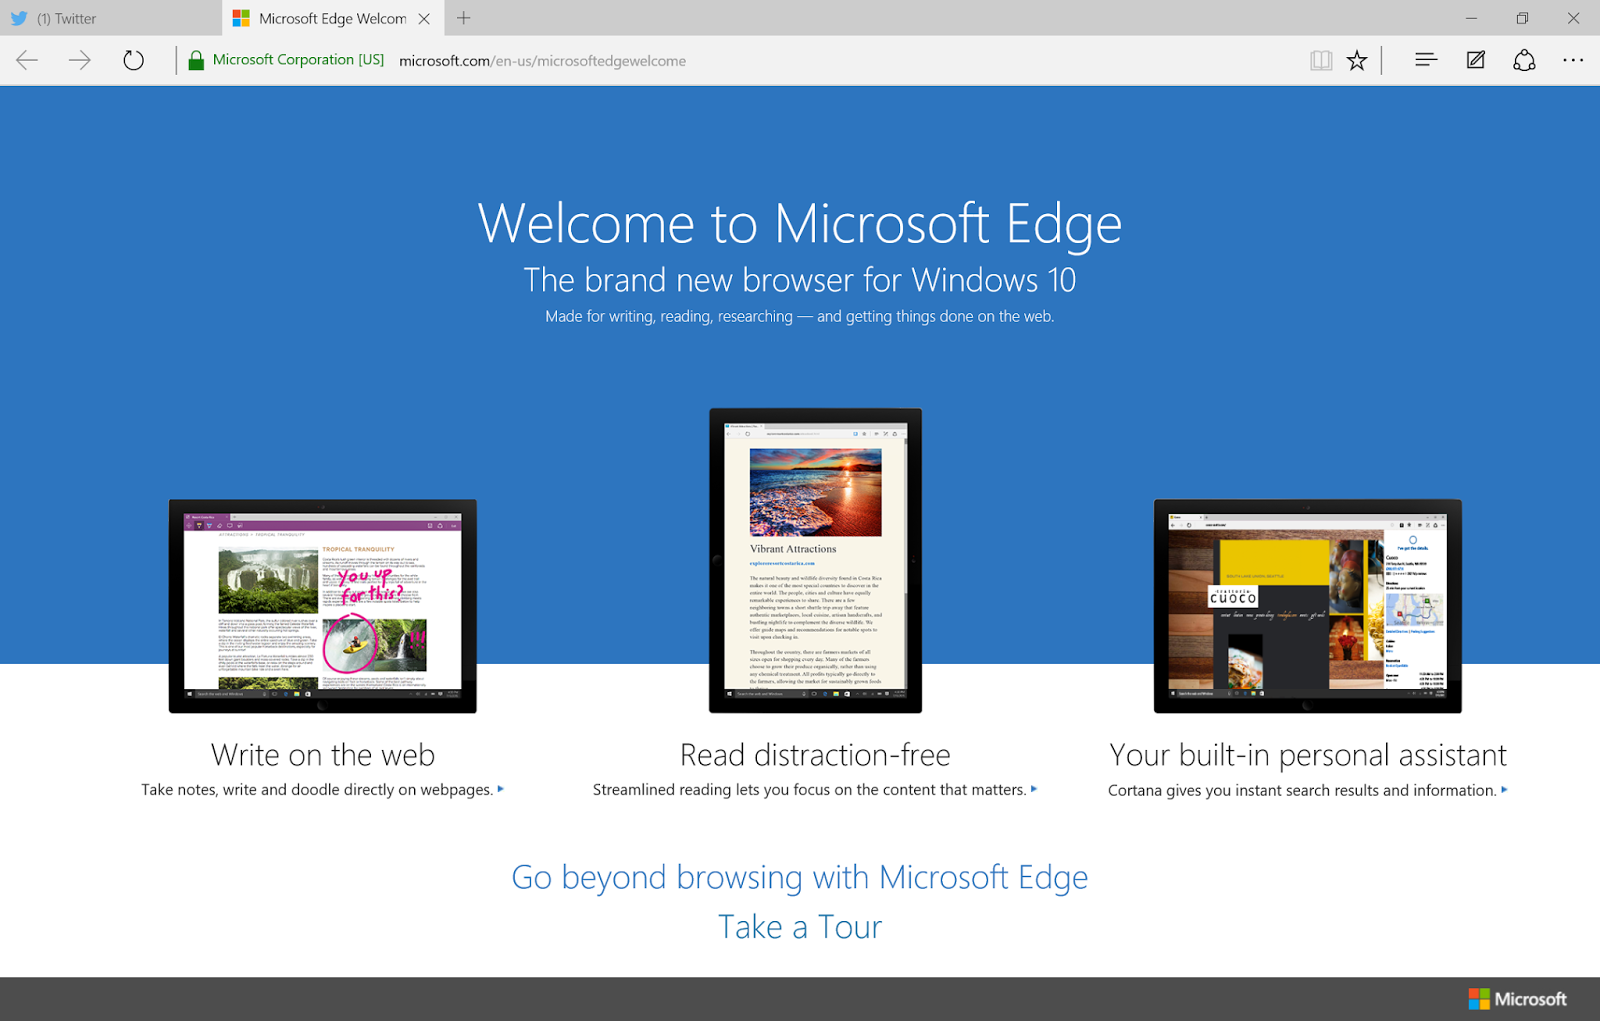Open a new tab
This screenshot has height=1021, width=1600.
click(463, 18)
